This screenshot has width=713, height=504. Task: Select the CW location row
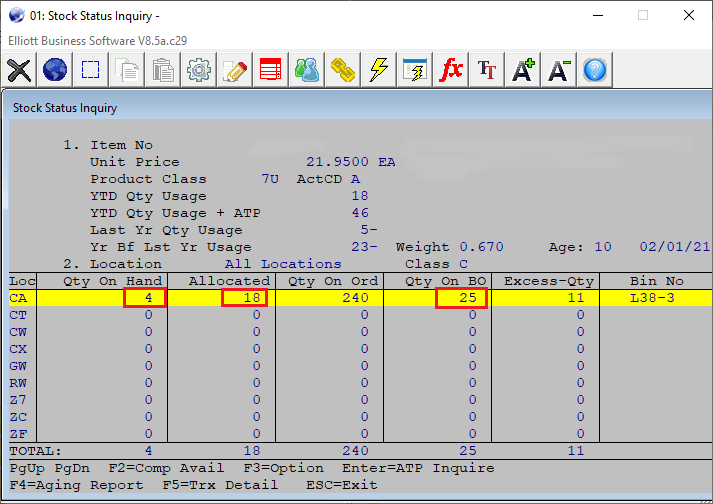tap(360, 332)
